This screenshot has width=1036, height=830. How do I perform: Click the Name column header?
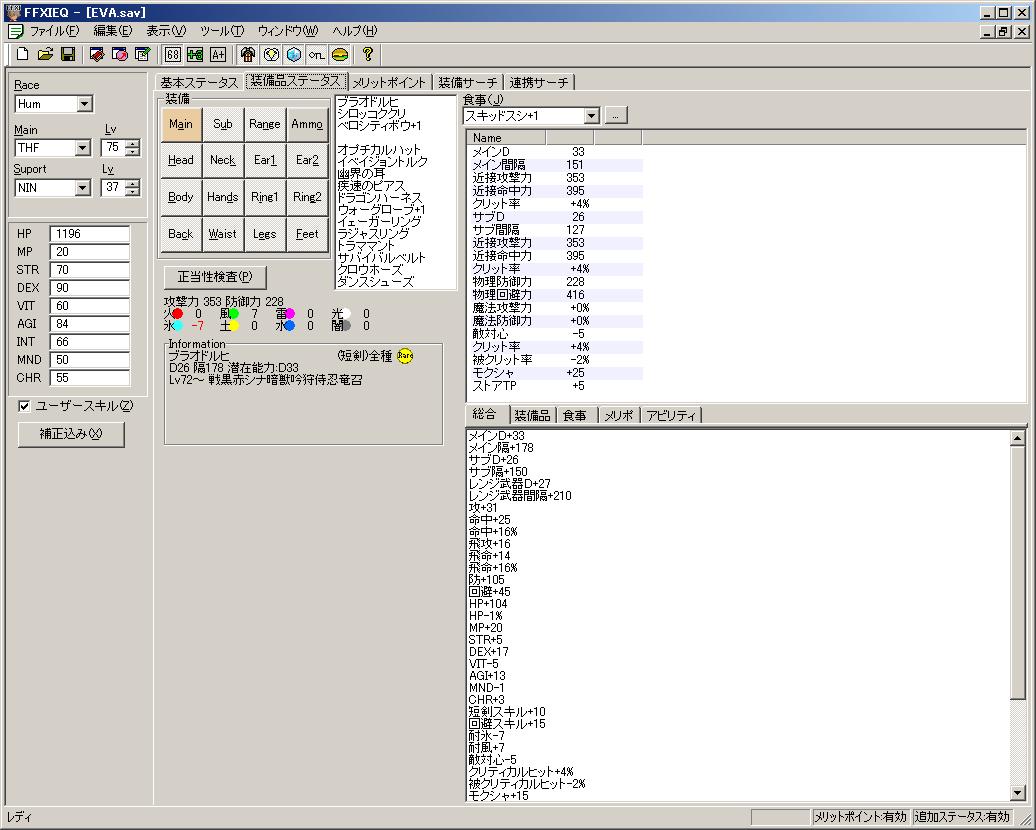point(506,138)
